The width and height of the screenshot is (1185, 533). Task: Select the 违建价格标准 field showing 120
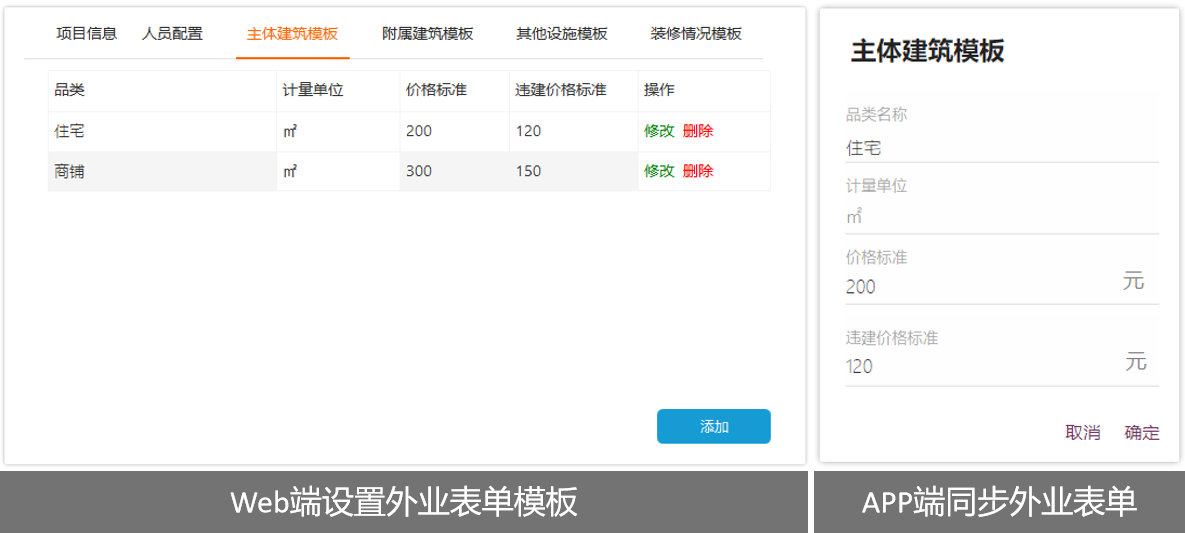click(x=980, y=367)
